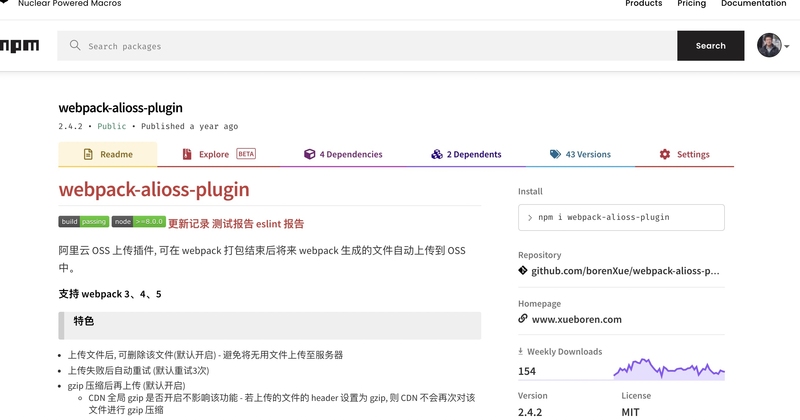Click the black Search button
This screenshot has width=800, height=420.
pos(710,46)
